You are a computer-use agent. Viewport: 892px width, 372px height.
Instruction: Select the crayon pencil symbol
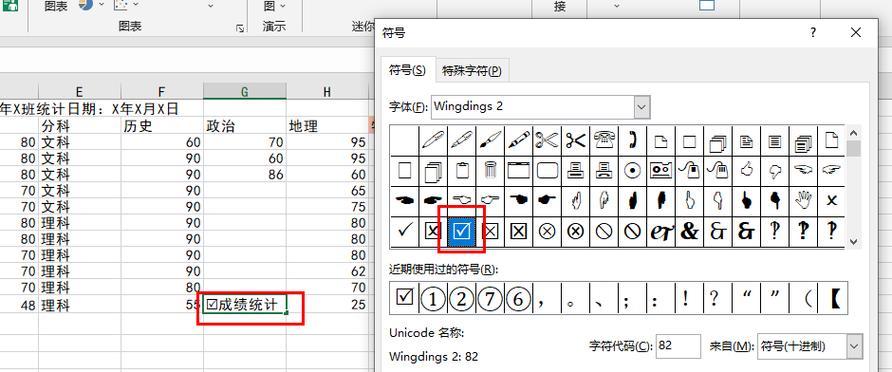[518, 140]
